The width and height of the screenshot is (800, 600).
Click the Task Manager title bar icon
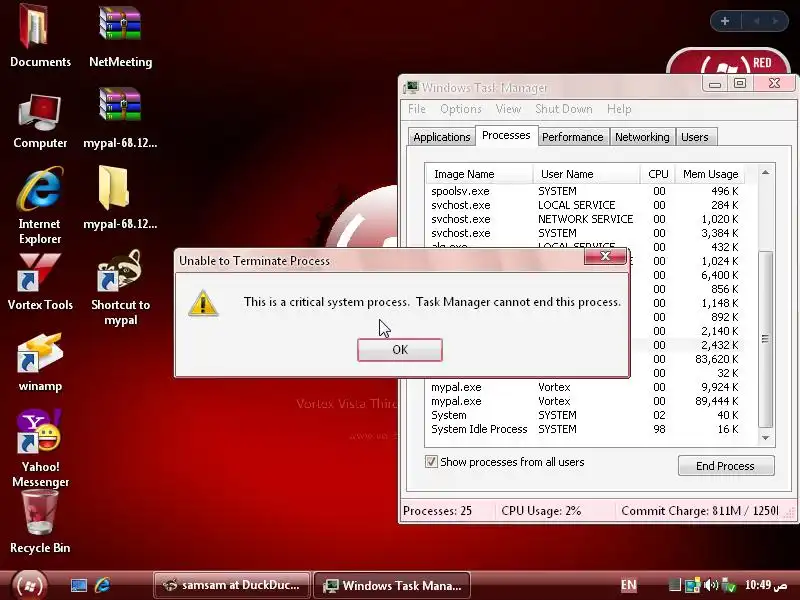[x=410, y=87]
